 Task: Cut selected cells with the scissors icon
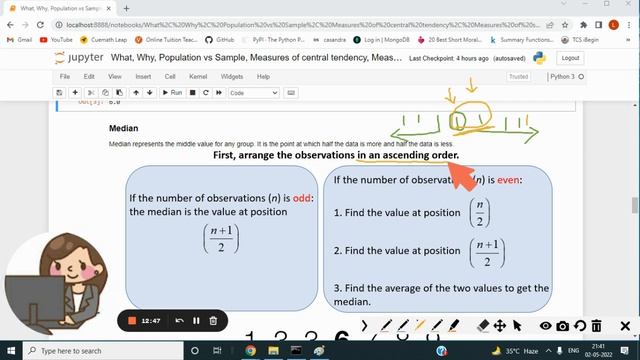click(x=91, y=93)
